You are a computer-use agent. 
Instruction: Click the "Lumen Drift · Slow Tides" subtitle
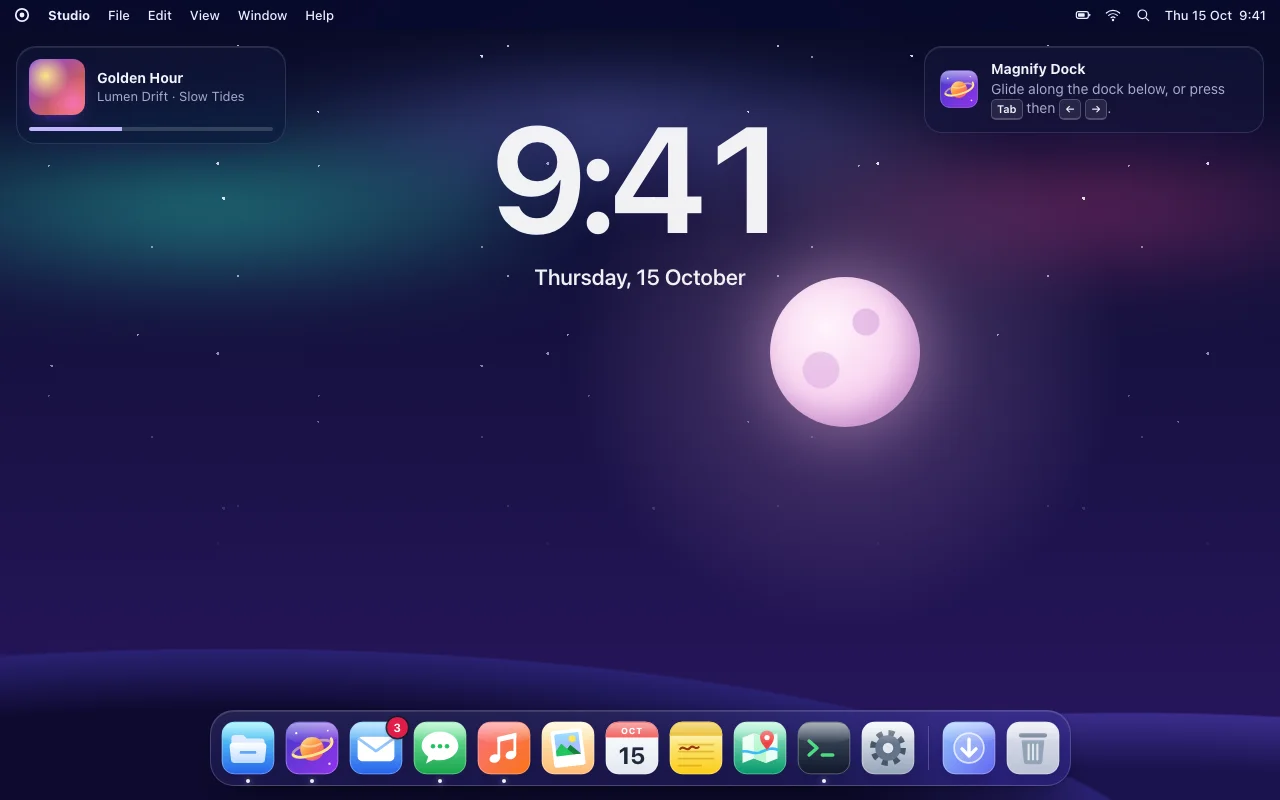click(171, 97)
